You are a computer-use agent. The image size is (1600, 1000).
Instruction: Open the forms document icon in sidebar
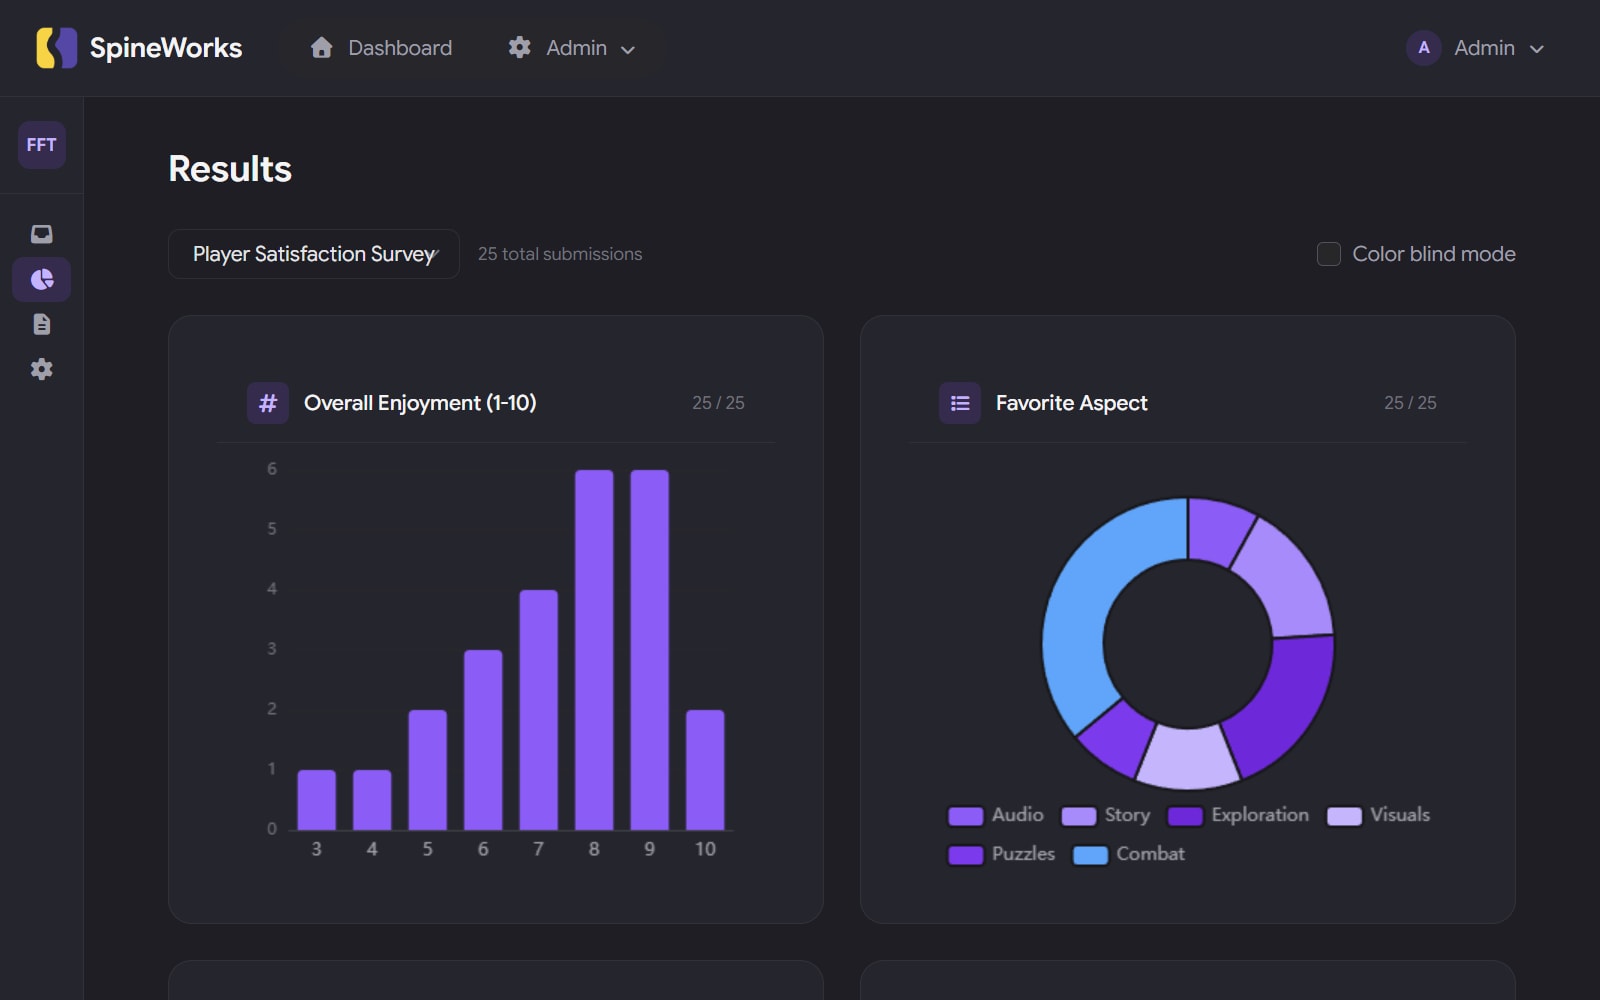41,324
